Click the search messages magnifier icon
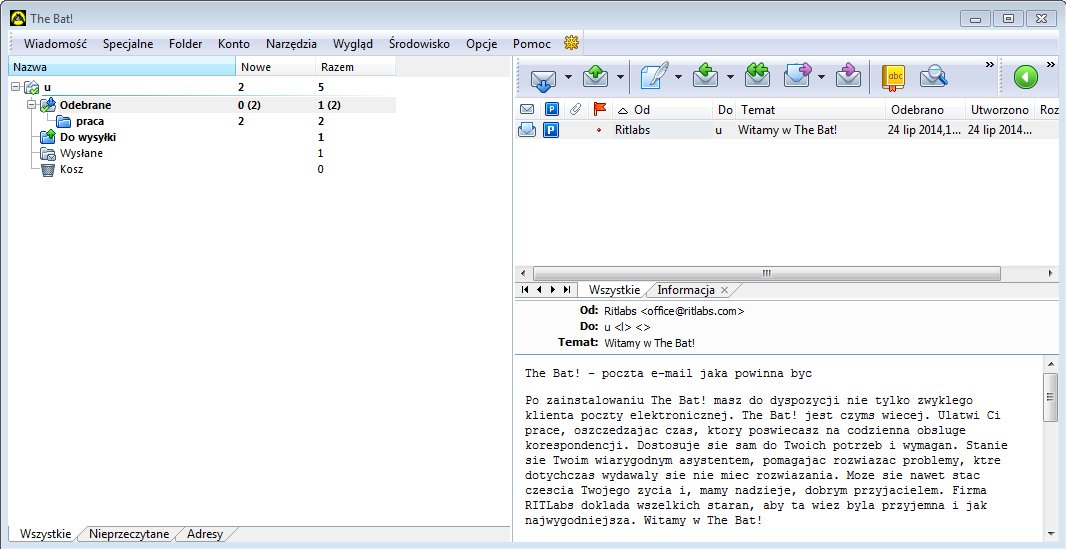Screen dimensions: 1066x549 pyautogui.click(x=934, y=77)
